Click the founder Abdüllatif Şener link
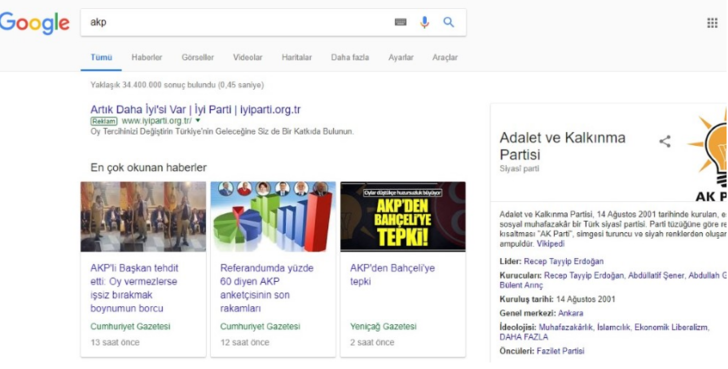The width and height of the screenshot is (728, 369). tap(656, 276)
